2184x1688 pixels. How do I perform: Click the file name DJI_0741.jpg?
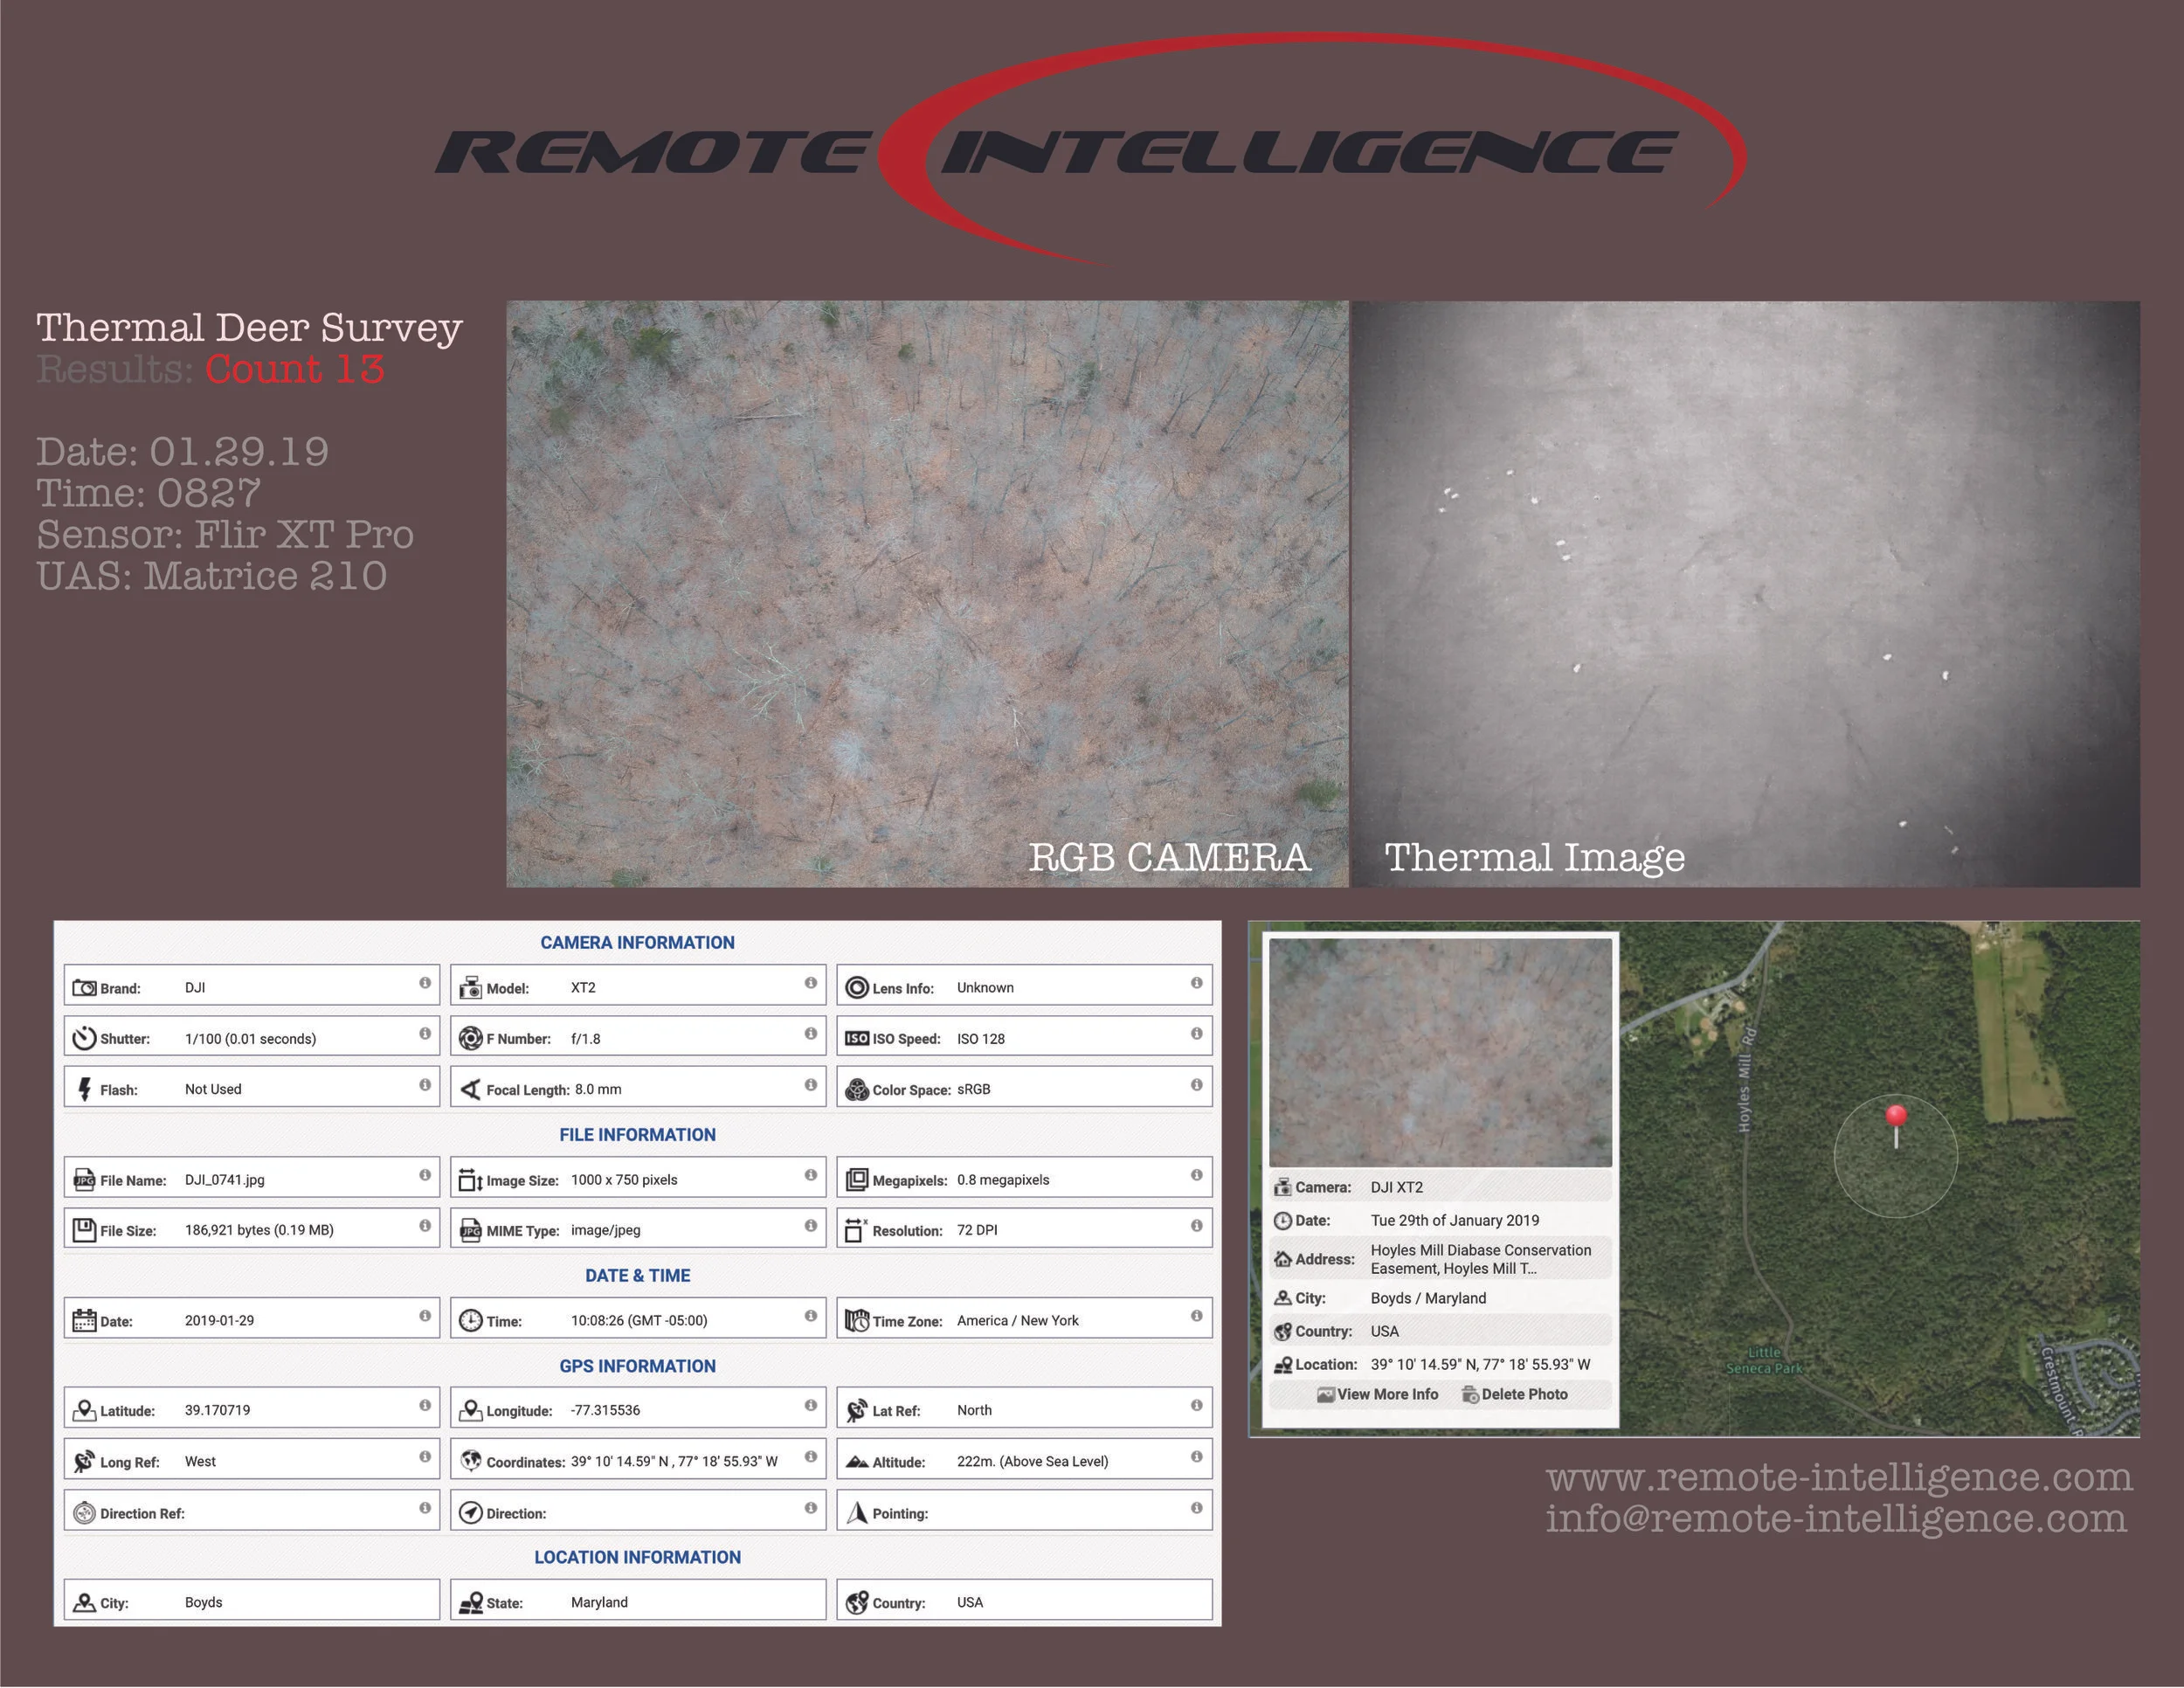pyautogui.click(x=225, y=1180)
